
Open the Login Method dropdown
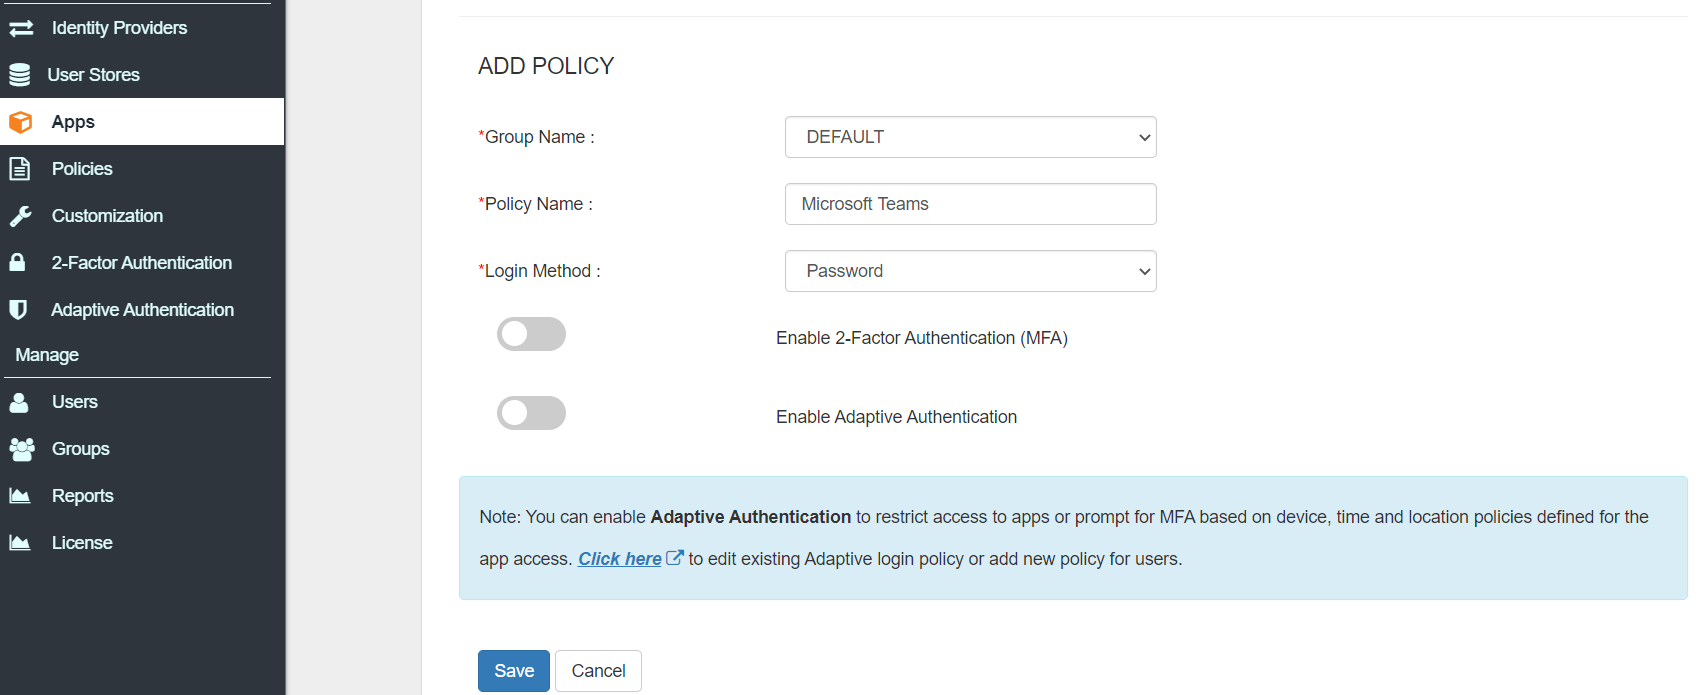pyautogui.click(x=970, y=271)
